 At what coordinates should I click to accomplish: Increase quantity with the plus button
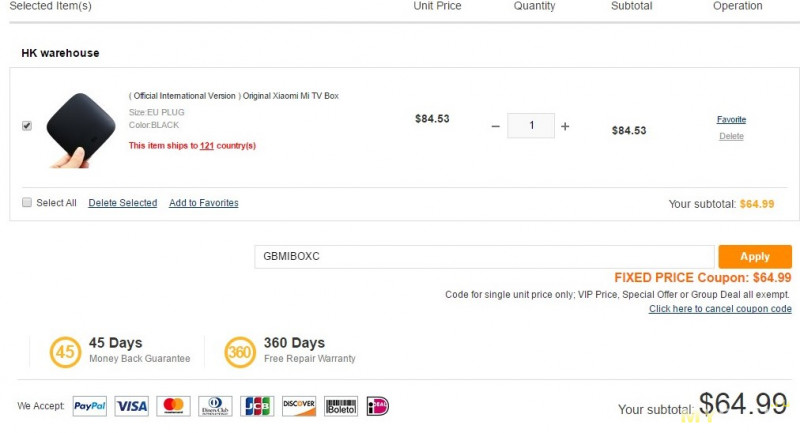coord(565,126)
